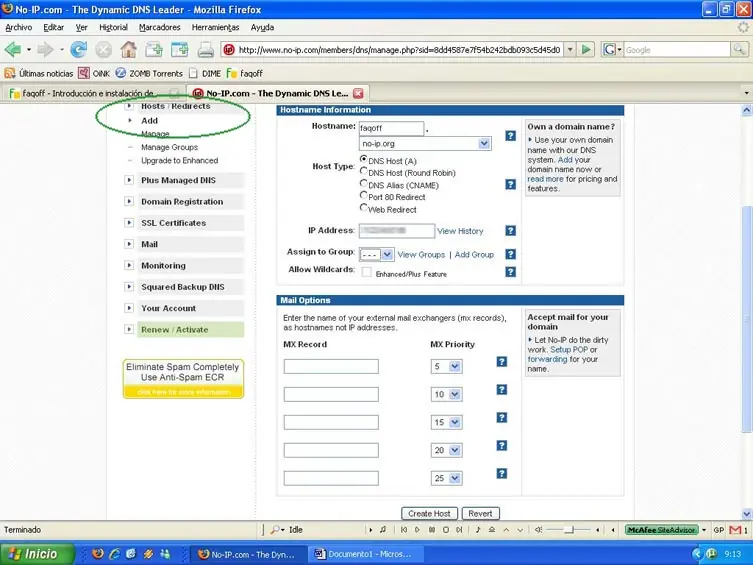Expand the Plus Managed DNS section
This screenshot has width=753, height=565.
click(x=129, y=180)
